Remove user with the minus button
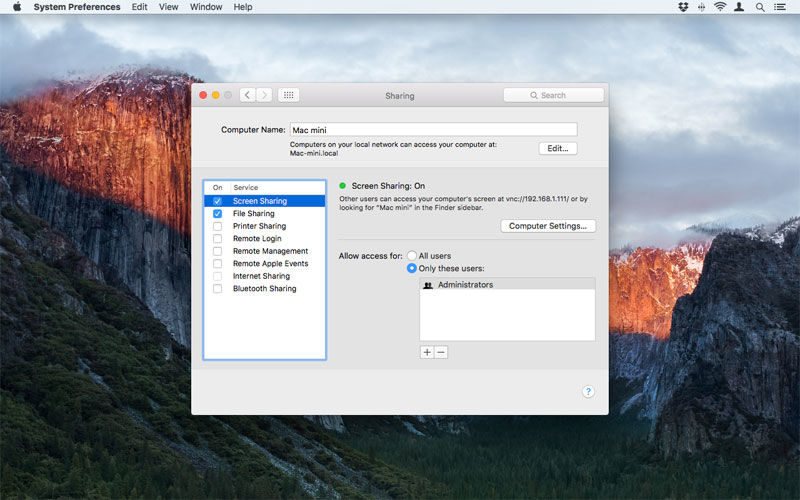Viewport: 800px width, 500px height. tap(441, 352)
